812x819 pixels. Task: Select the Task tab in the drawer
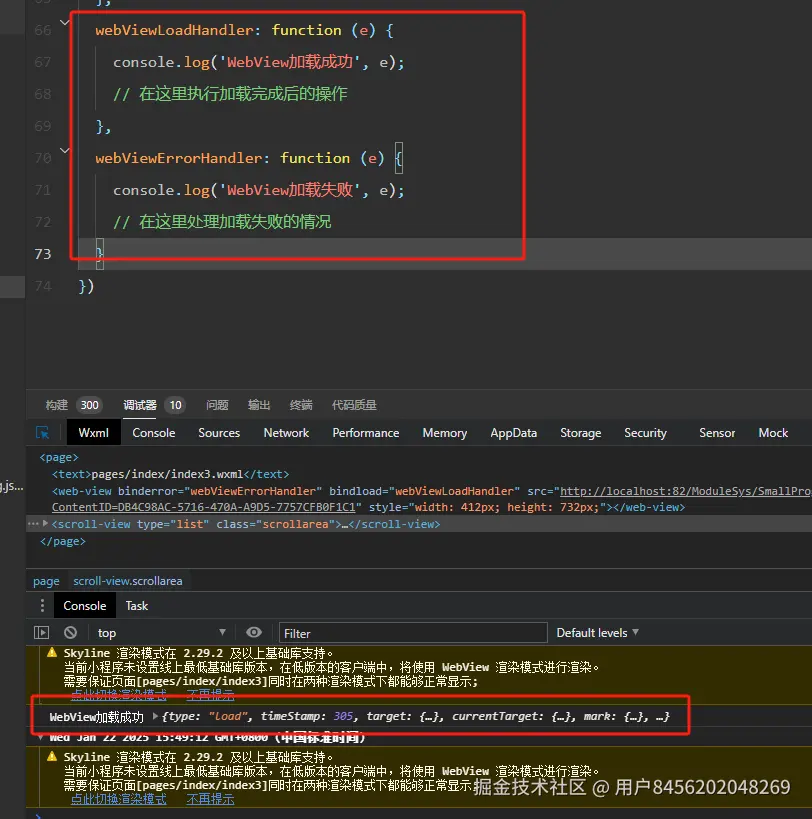(x=137, y=605)
